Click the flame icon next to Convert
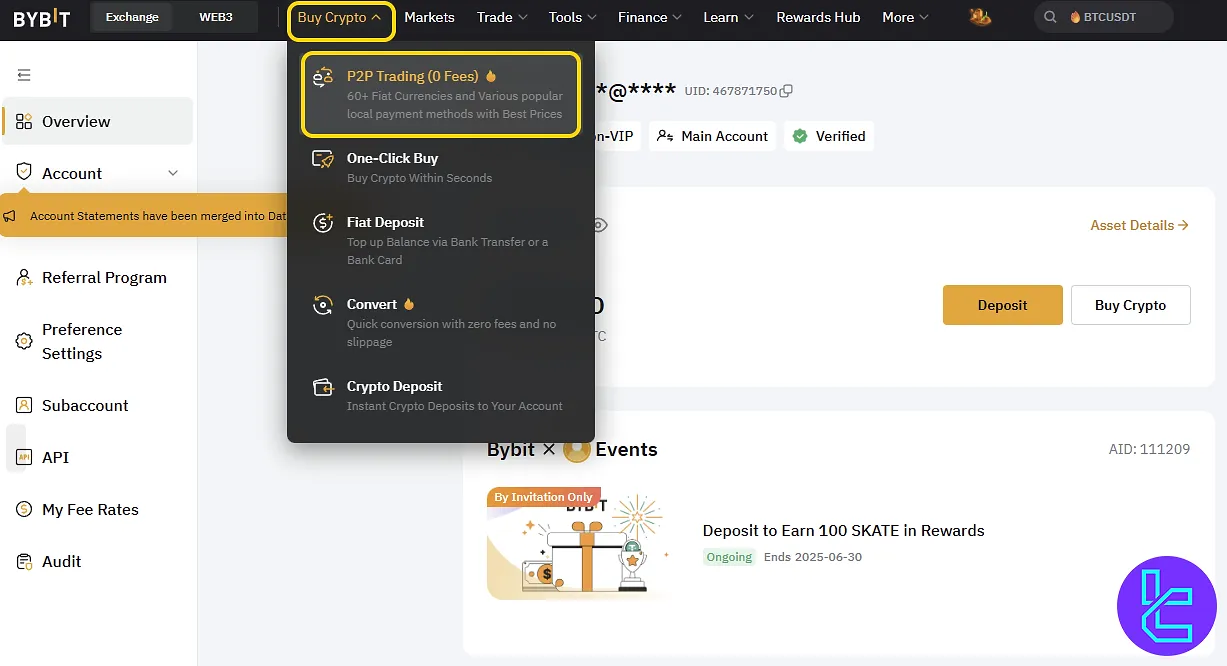 click(408, 304)
